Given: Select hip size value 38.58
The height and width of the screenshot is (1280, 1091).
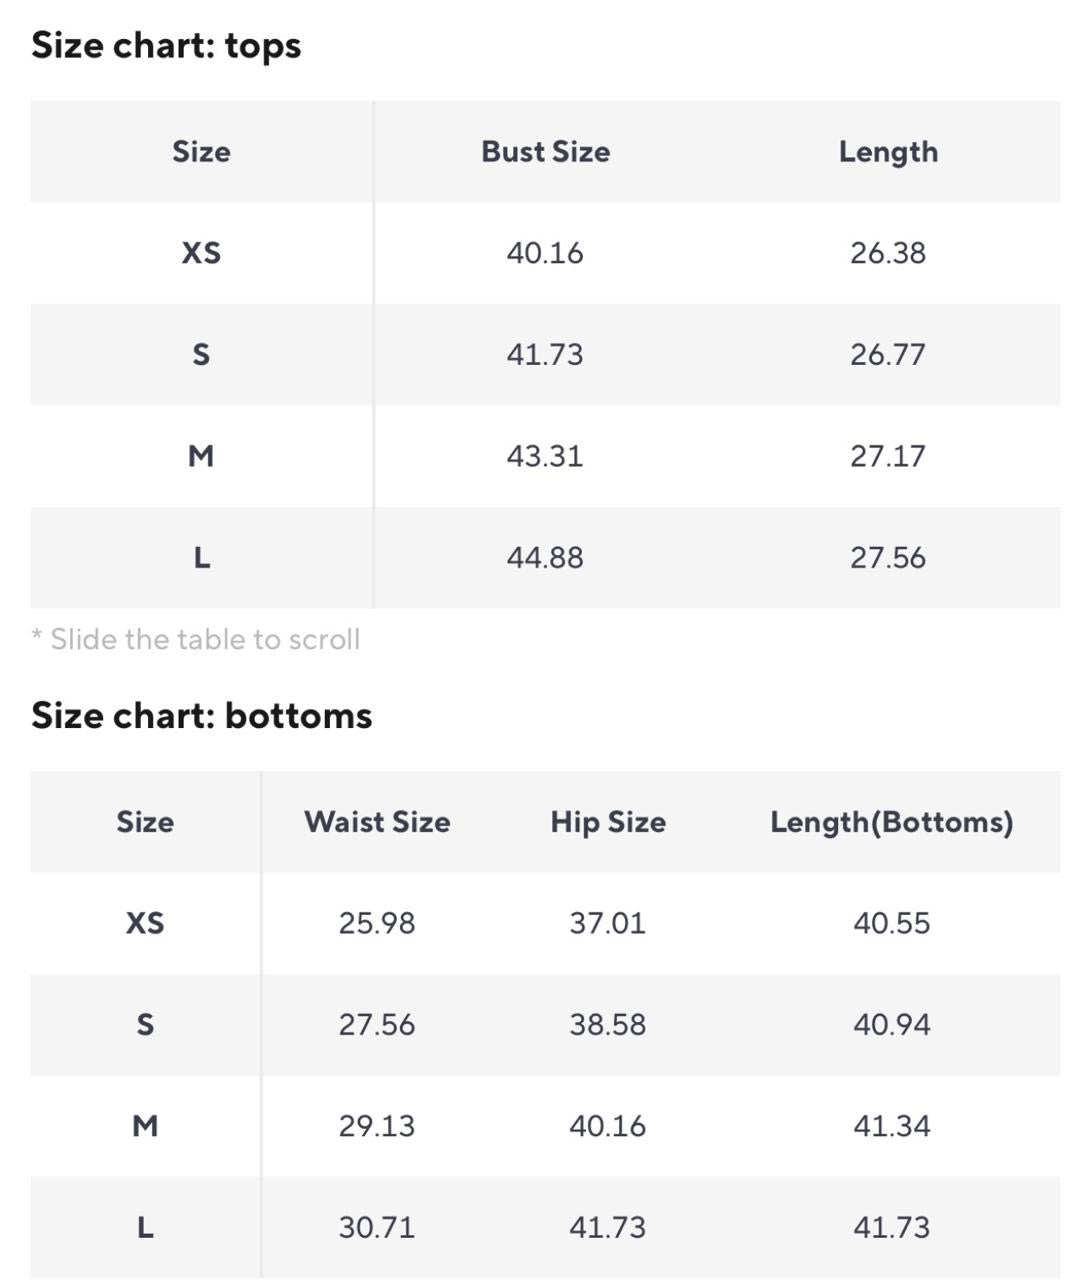Looking at the screenshot, I should (x=608, y=1025).
